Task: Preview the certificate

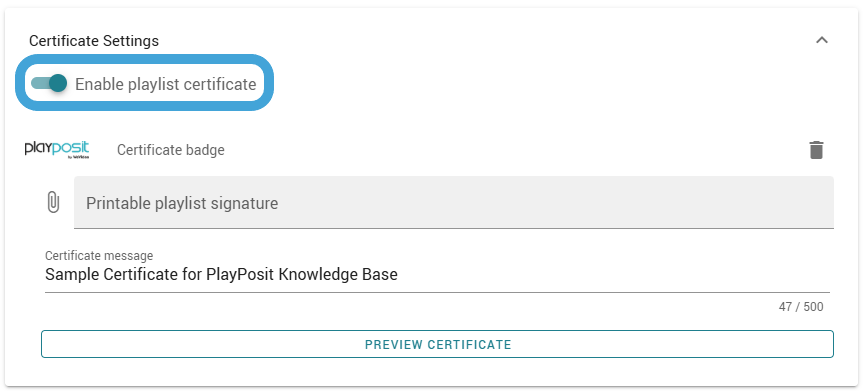Action: 438,345
